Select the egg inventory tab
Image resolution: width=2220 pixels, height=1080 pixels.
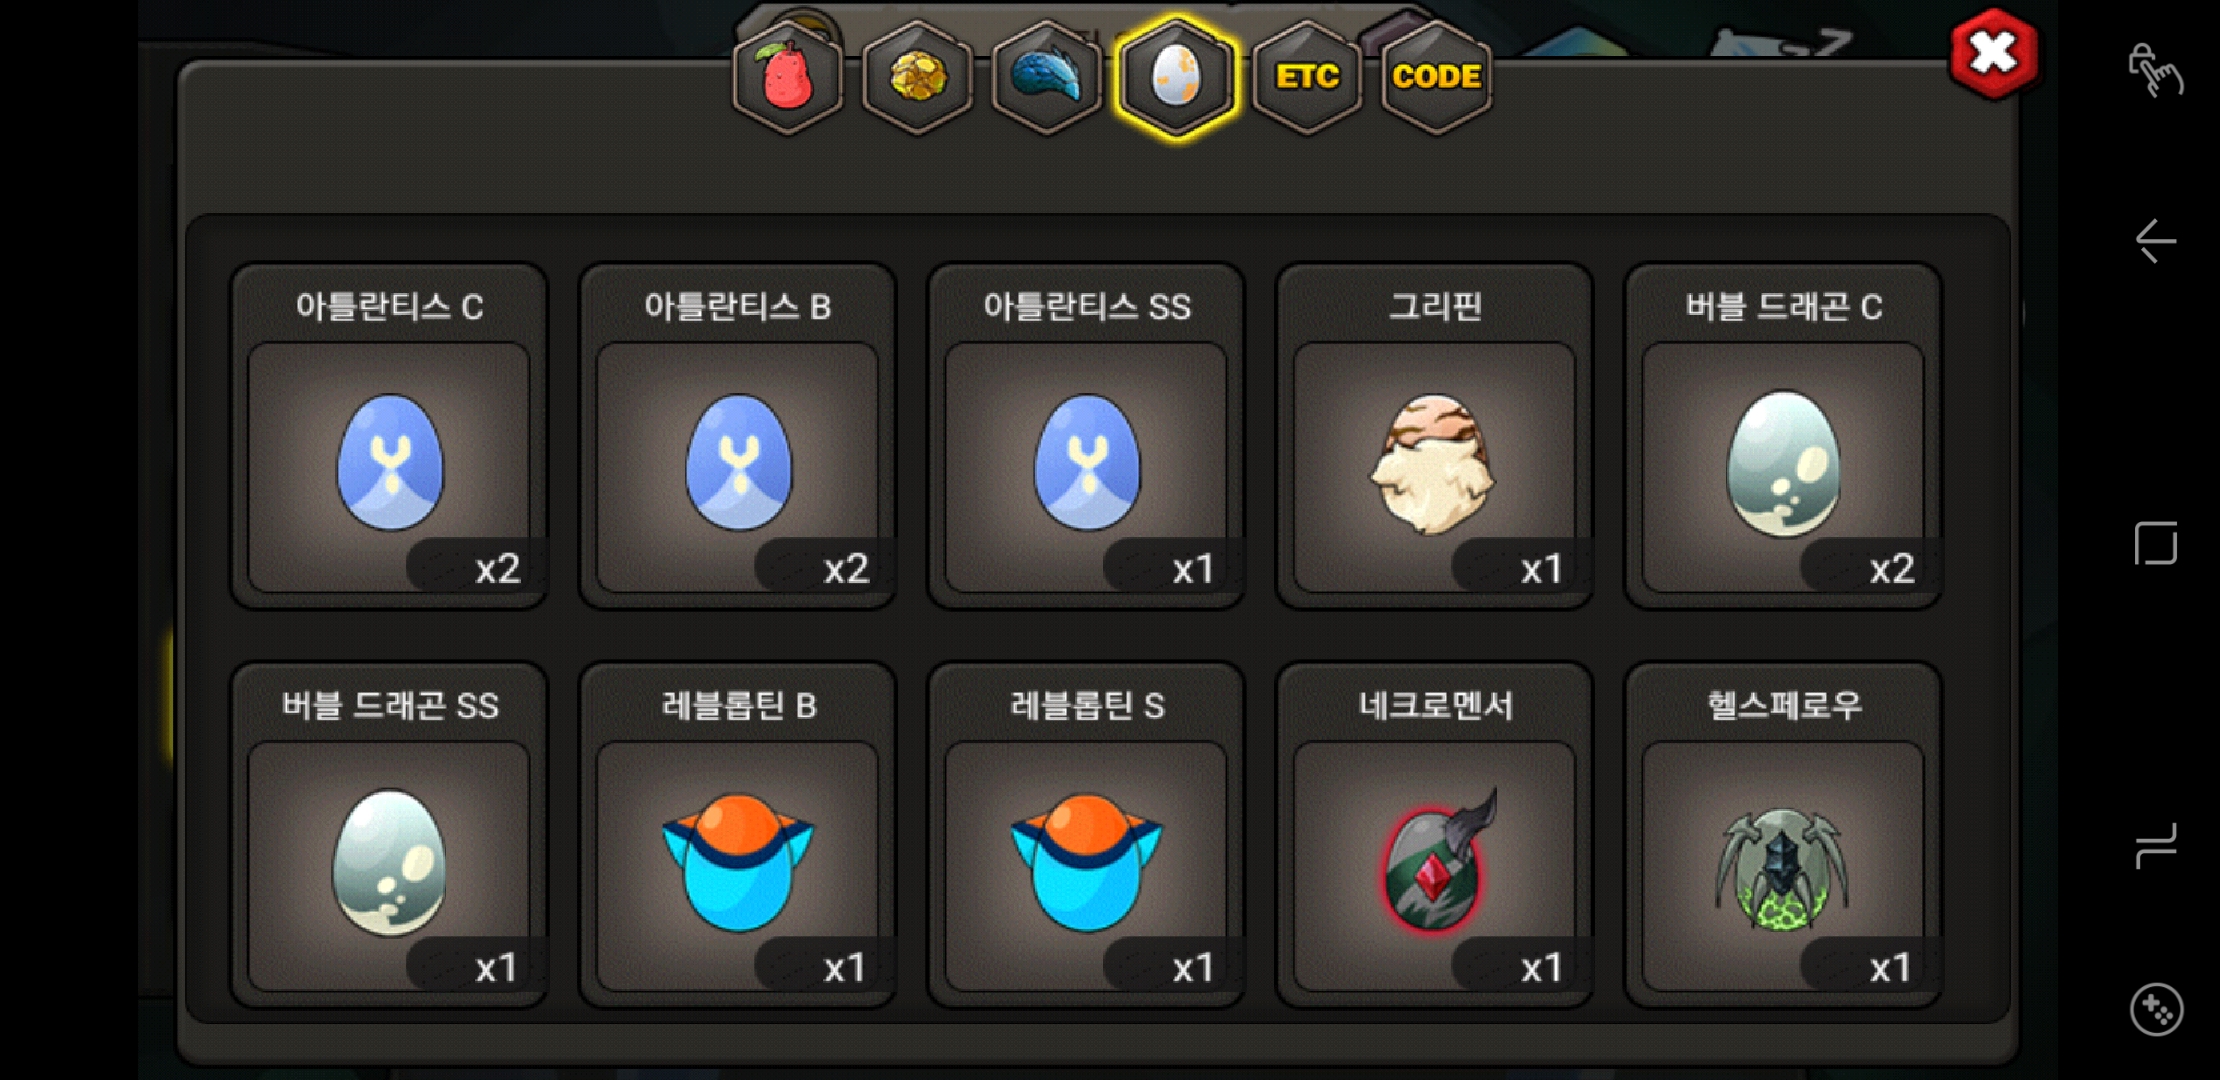click(1177, 77)
